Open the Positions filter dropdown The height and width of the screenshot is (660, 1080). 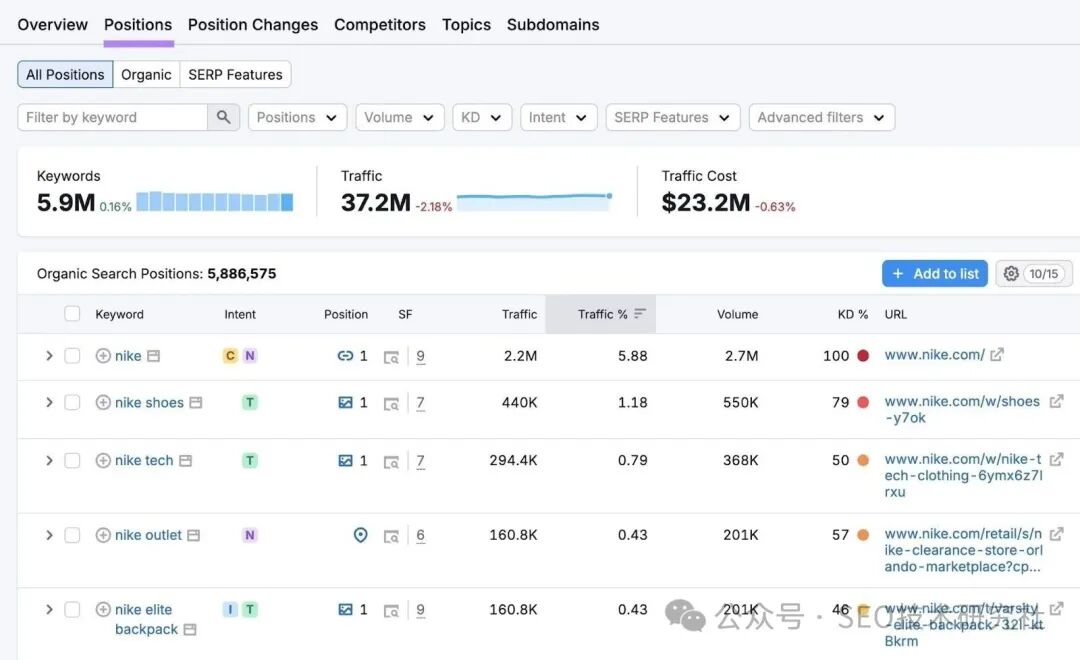(297, 117)
